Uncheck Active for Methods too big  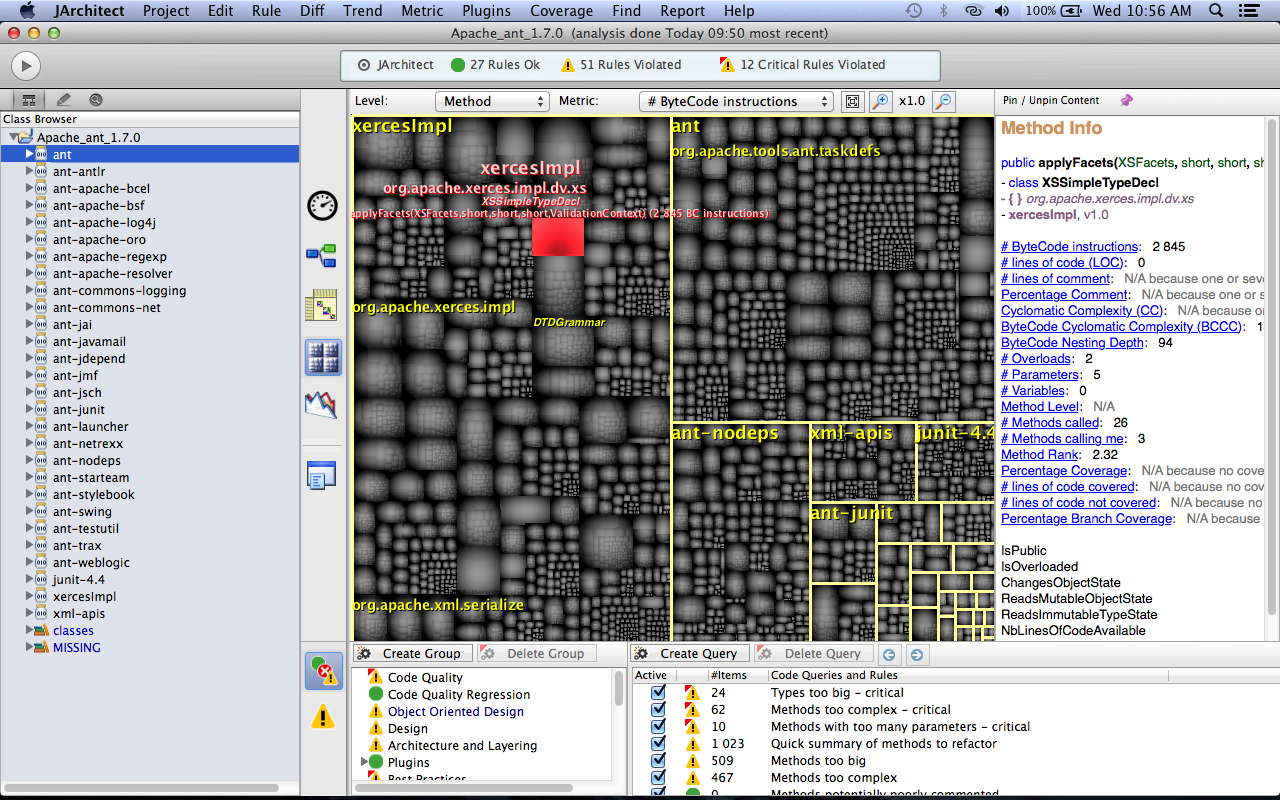658,760
